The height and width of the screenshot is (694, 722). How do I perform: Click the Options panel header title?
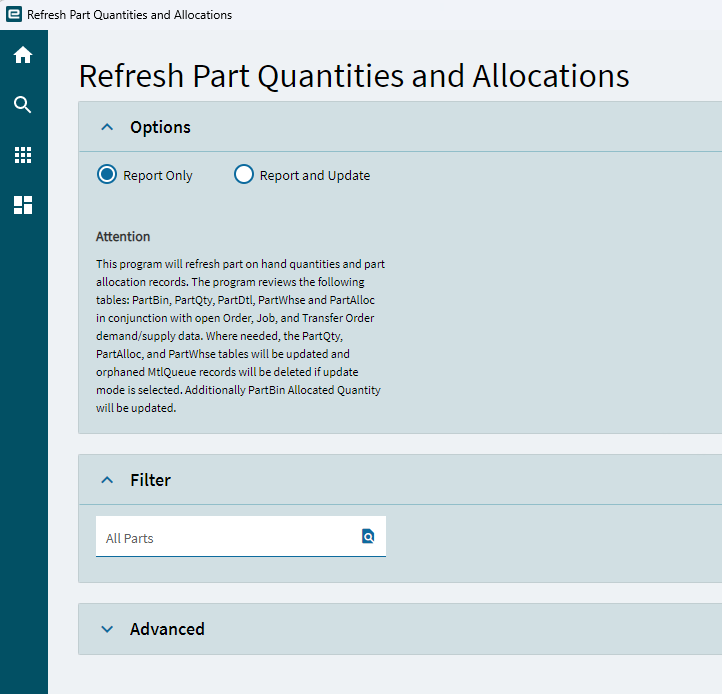[x=160, y=127]
